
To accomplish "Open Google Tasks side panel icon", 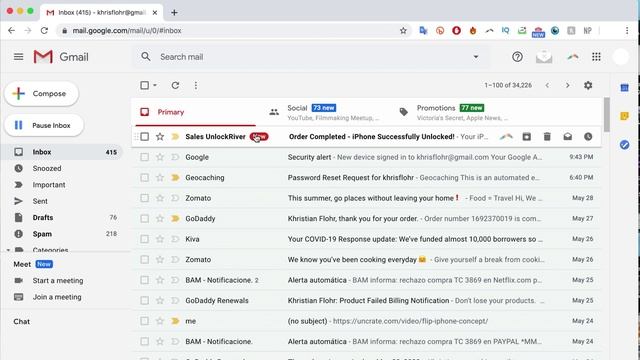I will tap(624, 144).
